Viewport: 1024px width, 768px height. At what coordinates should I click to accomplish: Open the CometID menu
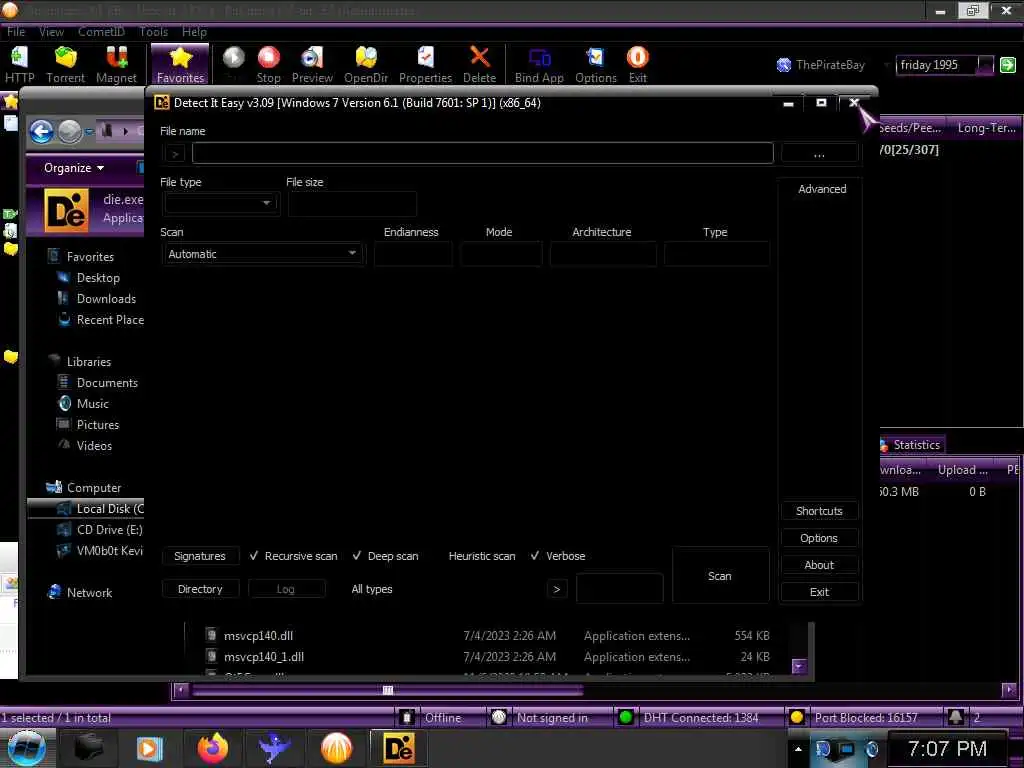point(101,31)
